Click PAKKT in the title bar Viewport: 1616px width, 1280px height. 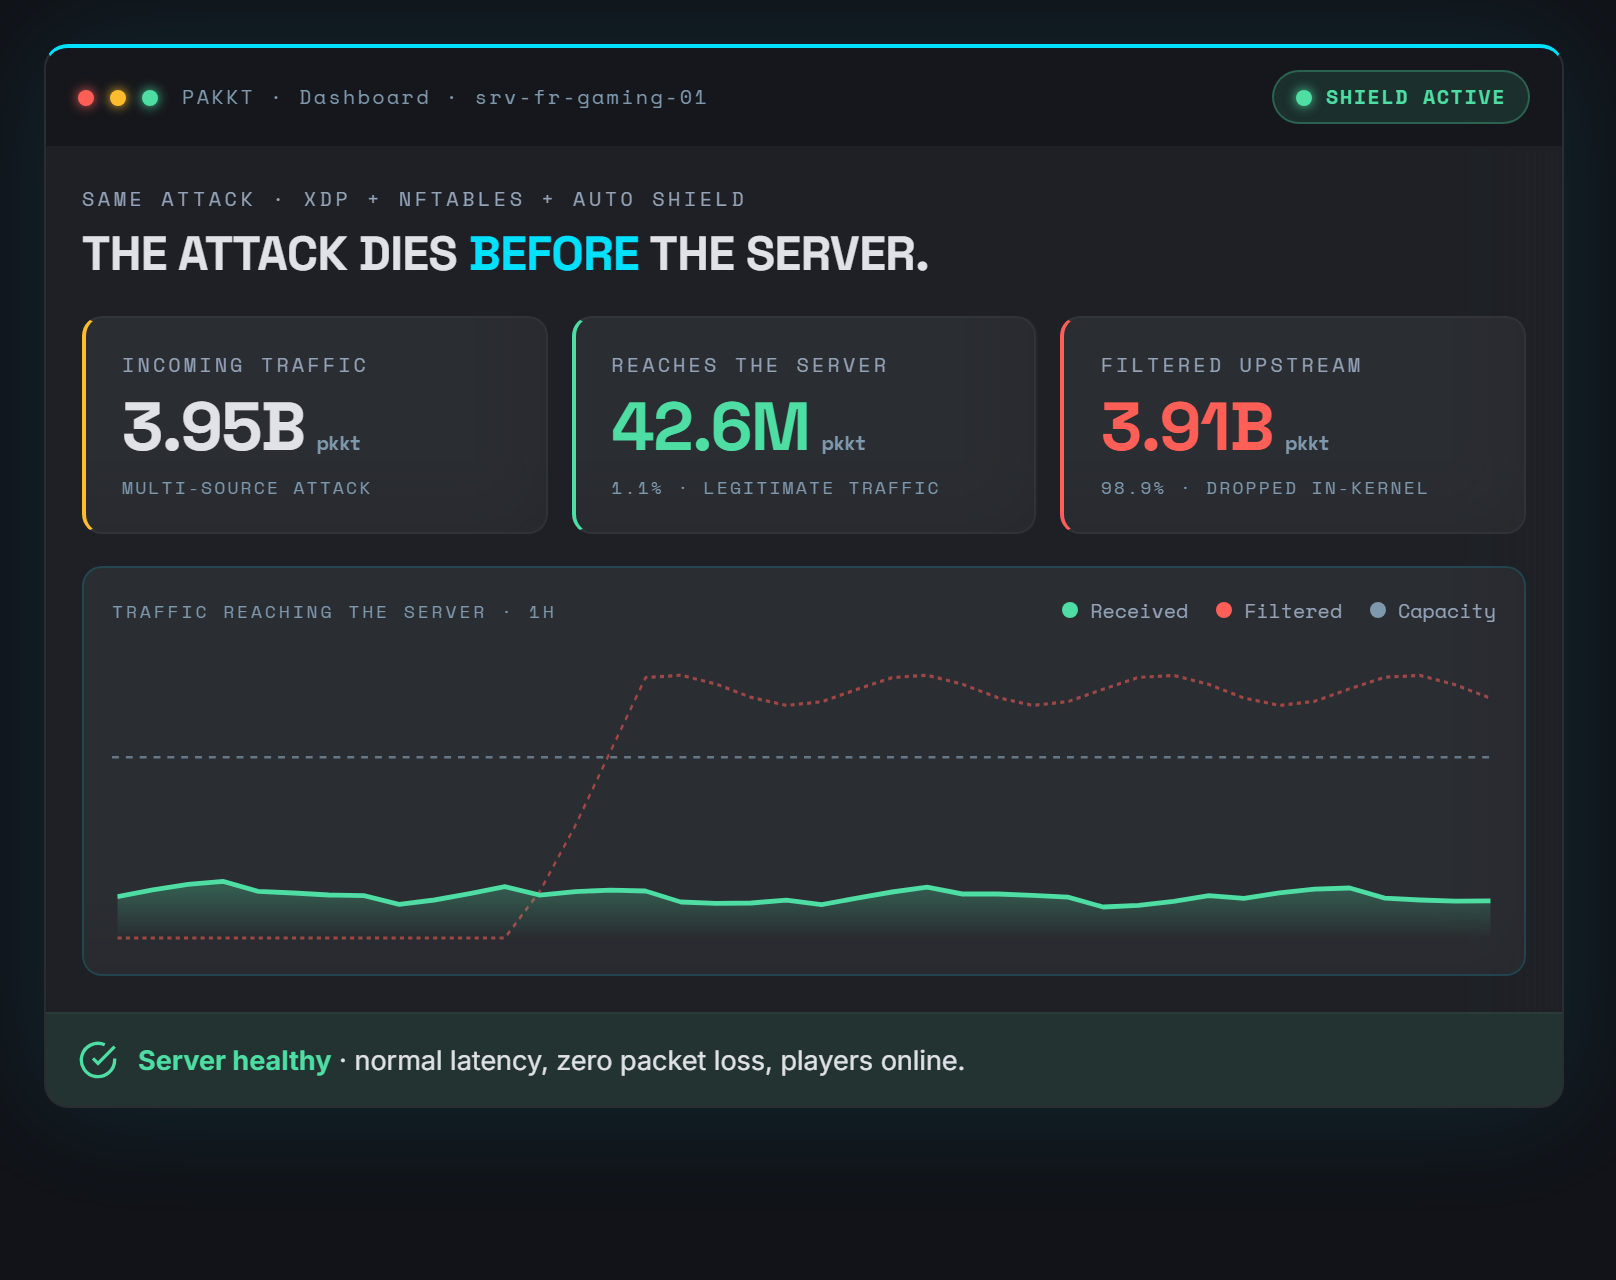218,97
